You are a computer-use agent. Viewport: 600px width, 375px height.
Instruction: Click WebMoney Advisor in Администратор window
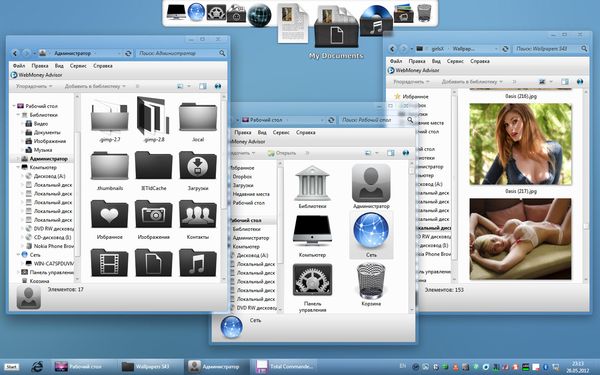[37, 75]
